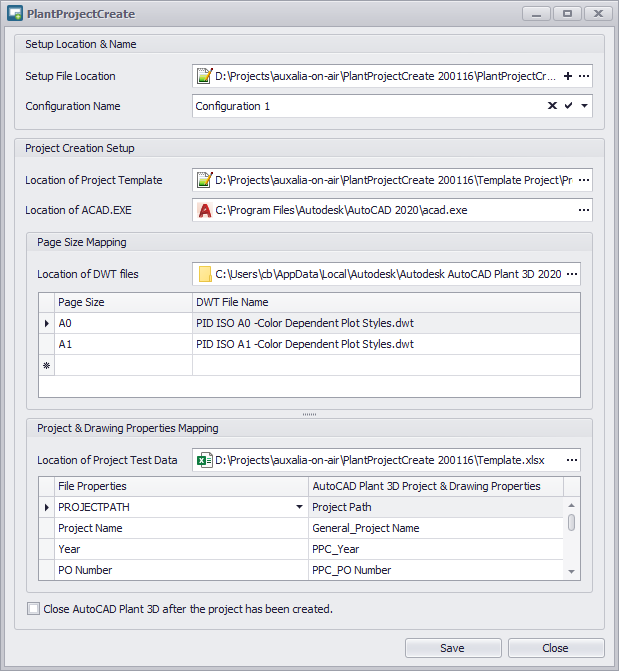Browse for DWT files folder via ellipsis
This screenshot has width=619, height=671.
572,274
